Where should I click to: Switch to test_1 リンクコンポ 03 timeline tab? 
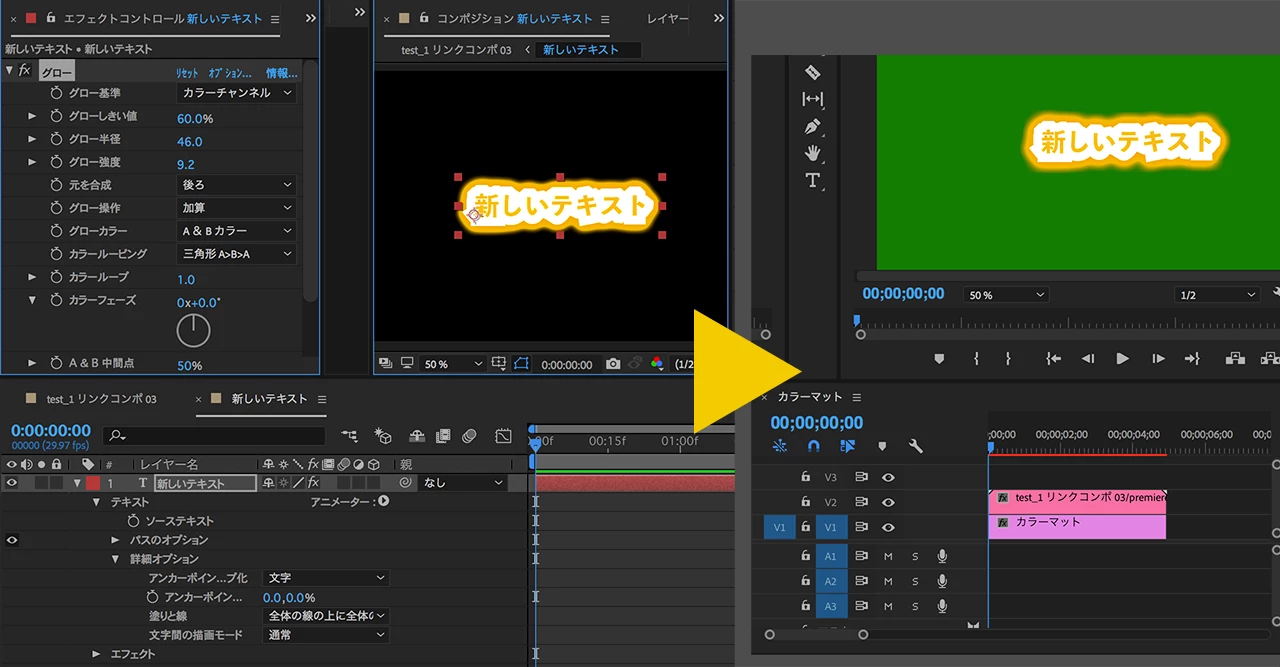[101, 399]
